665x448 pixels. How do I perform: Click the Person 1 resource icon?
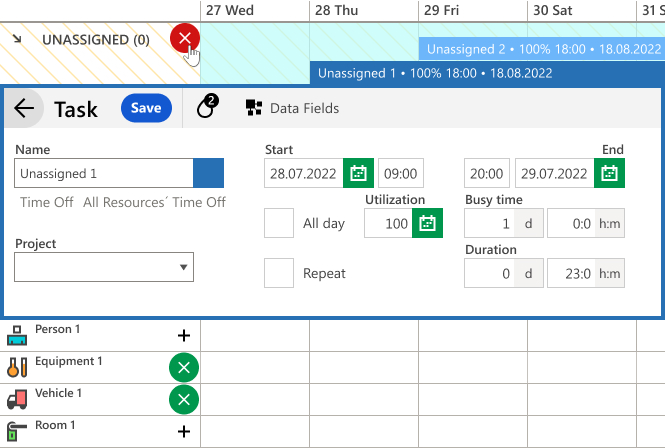pos(17,335)
